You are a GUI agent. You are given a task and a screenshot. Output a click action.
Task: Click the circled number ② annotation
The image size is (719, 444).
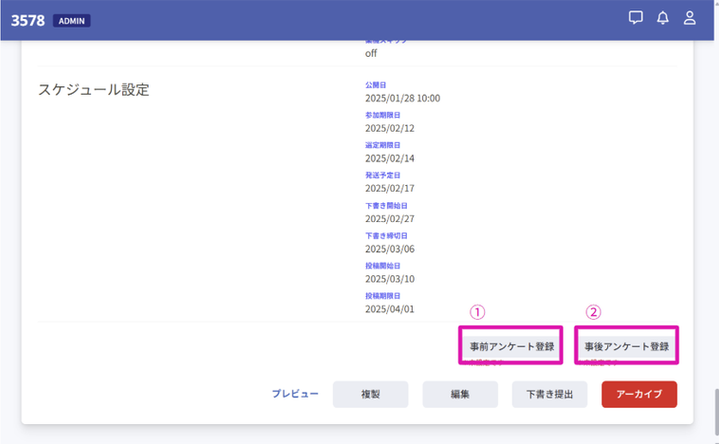click(593, 312)
